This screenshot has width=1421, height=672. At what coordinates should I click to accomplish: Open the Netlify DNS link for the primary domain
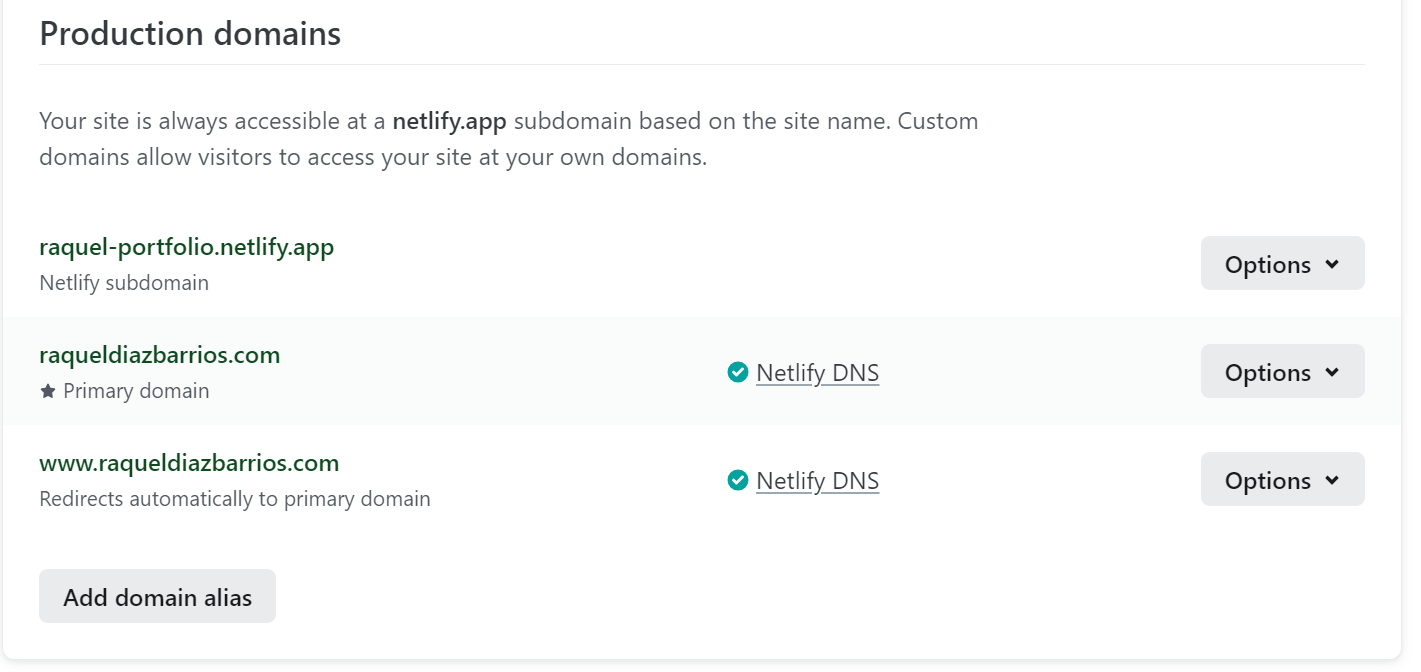pyautogui.click(x=817, y=373)
